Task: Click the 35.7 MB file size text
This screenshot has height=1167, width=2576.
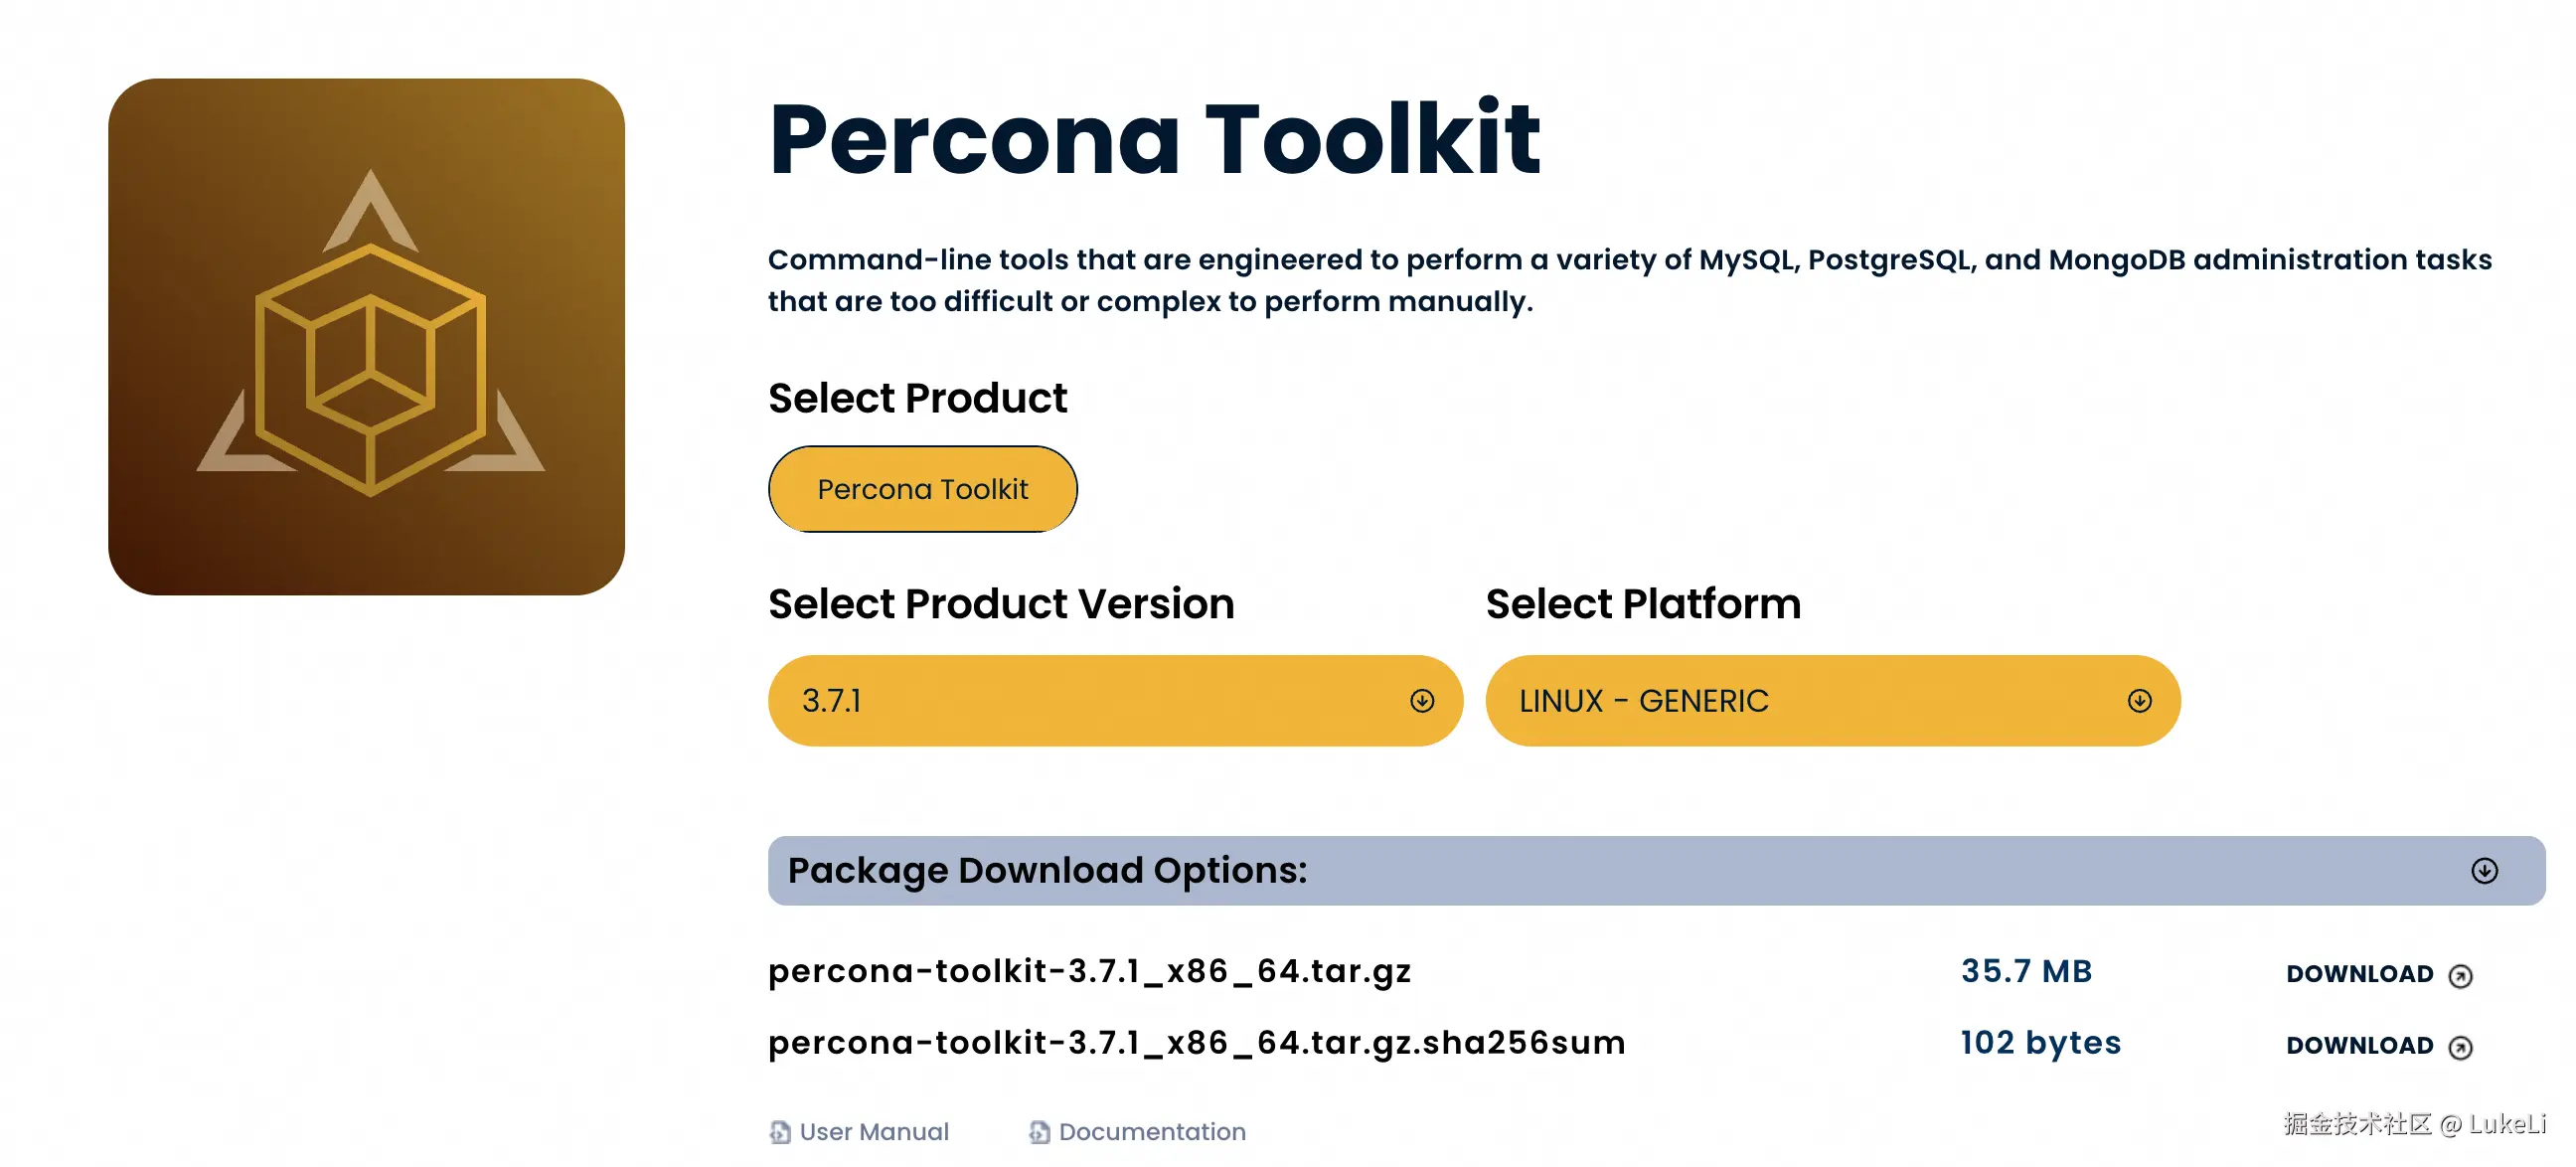Action: click(2026, 971)
